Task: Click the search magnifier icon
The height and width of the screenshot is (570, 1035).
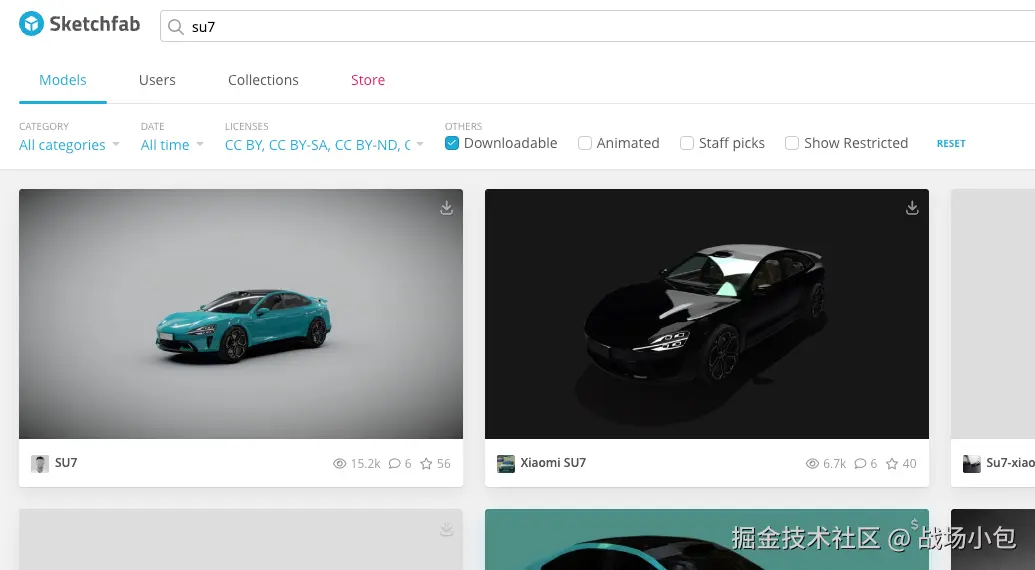Action: click(176, 27)
